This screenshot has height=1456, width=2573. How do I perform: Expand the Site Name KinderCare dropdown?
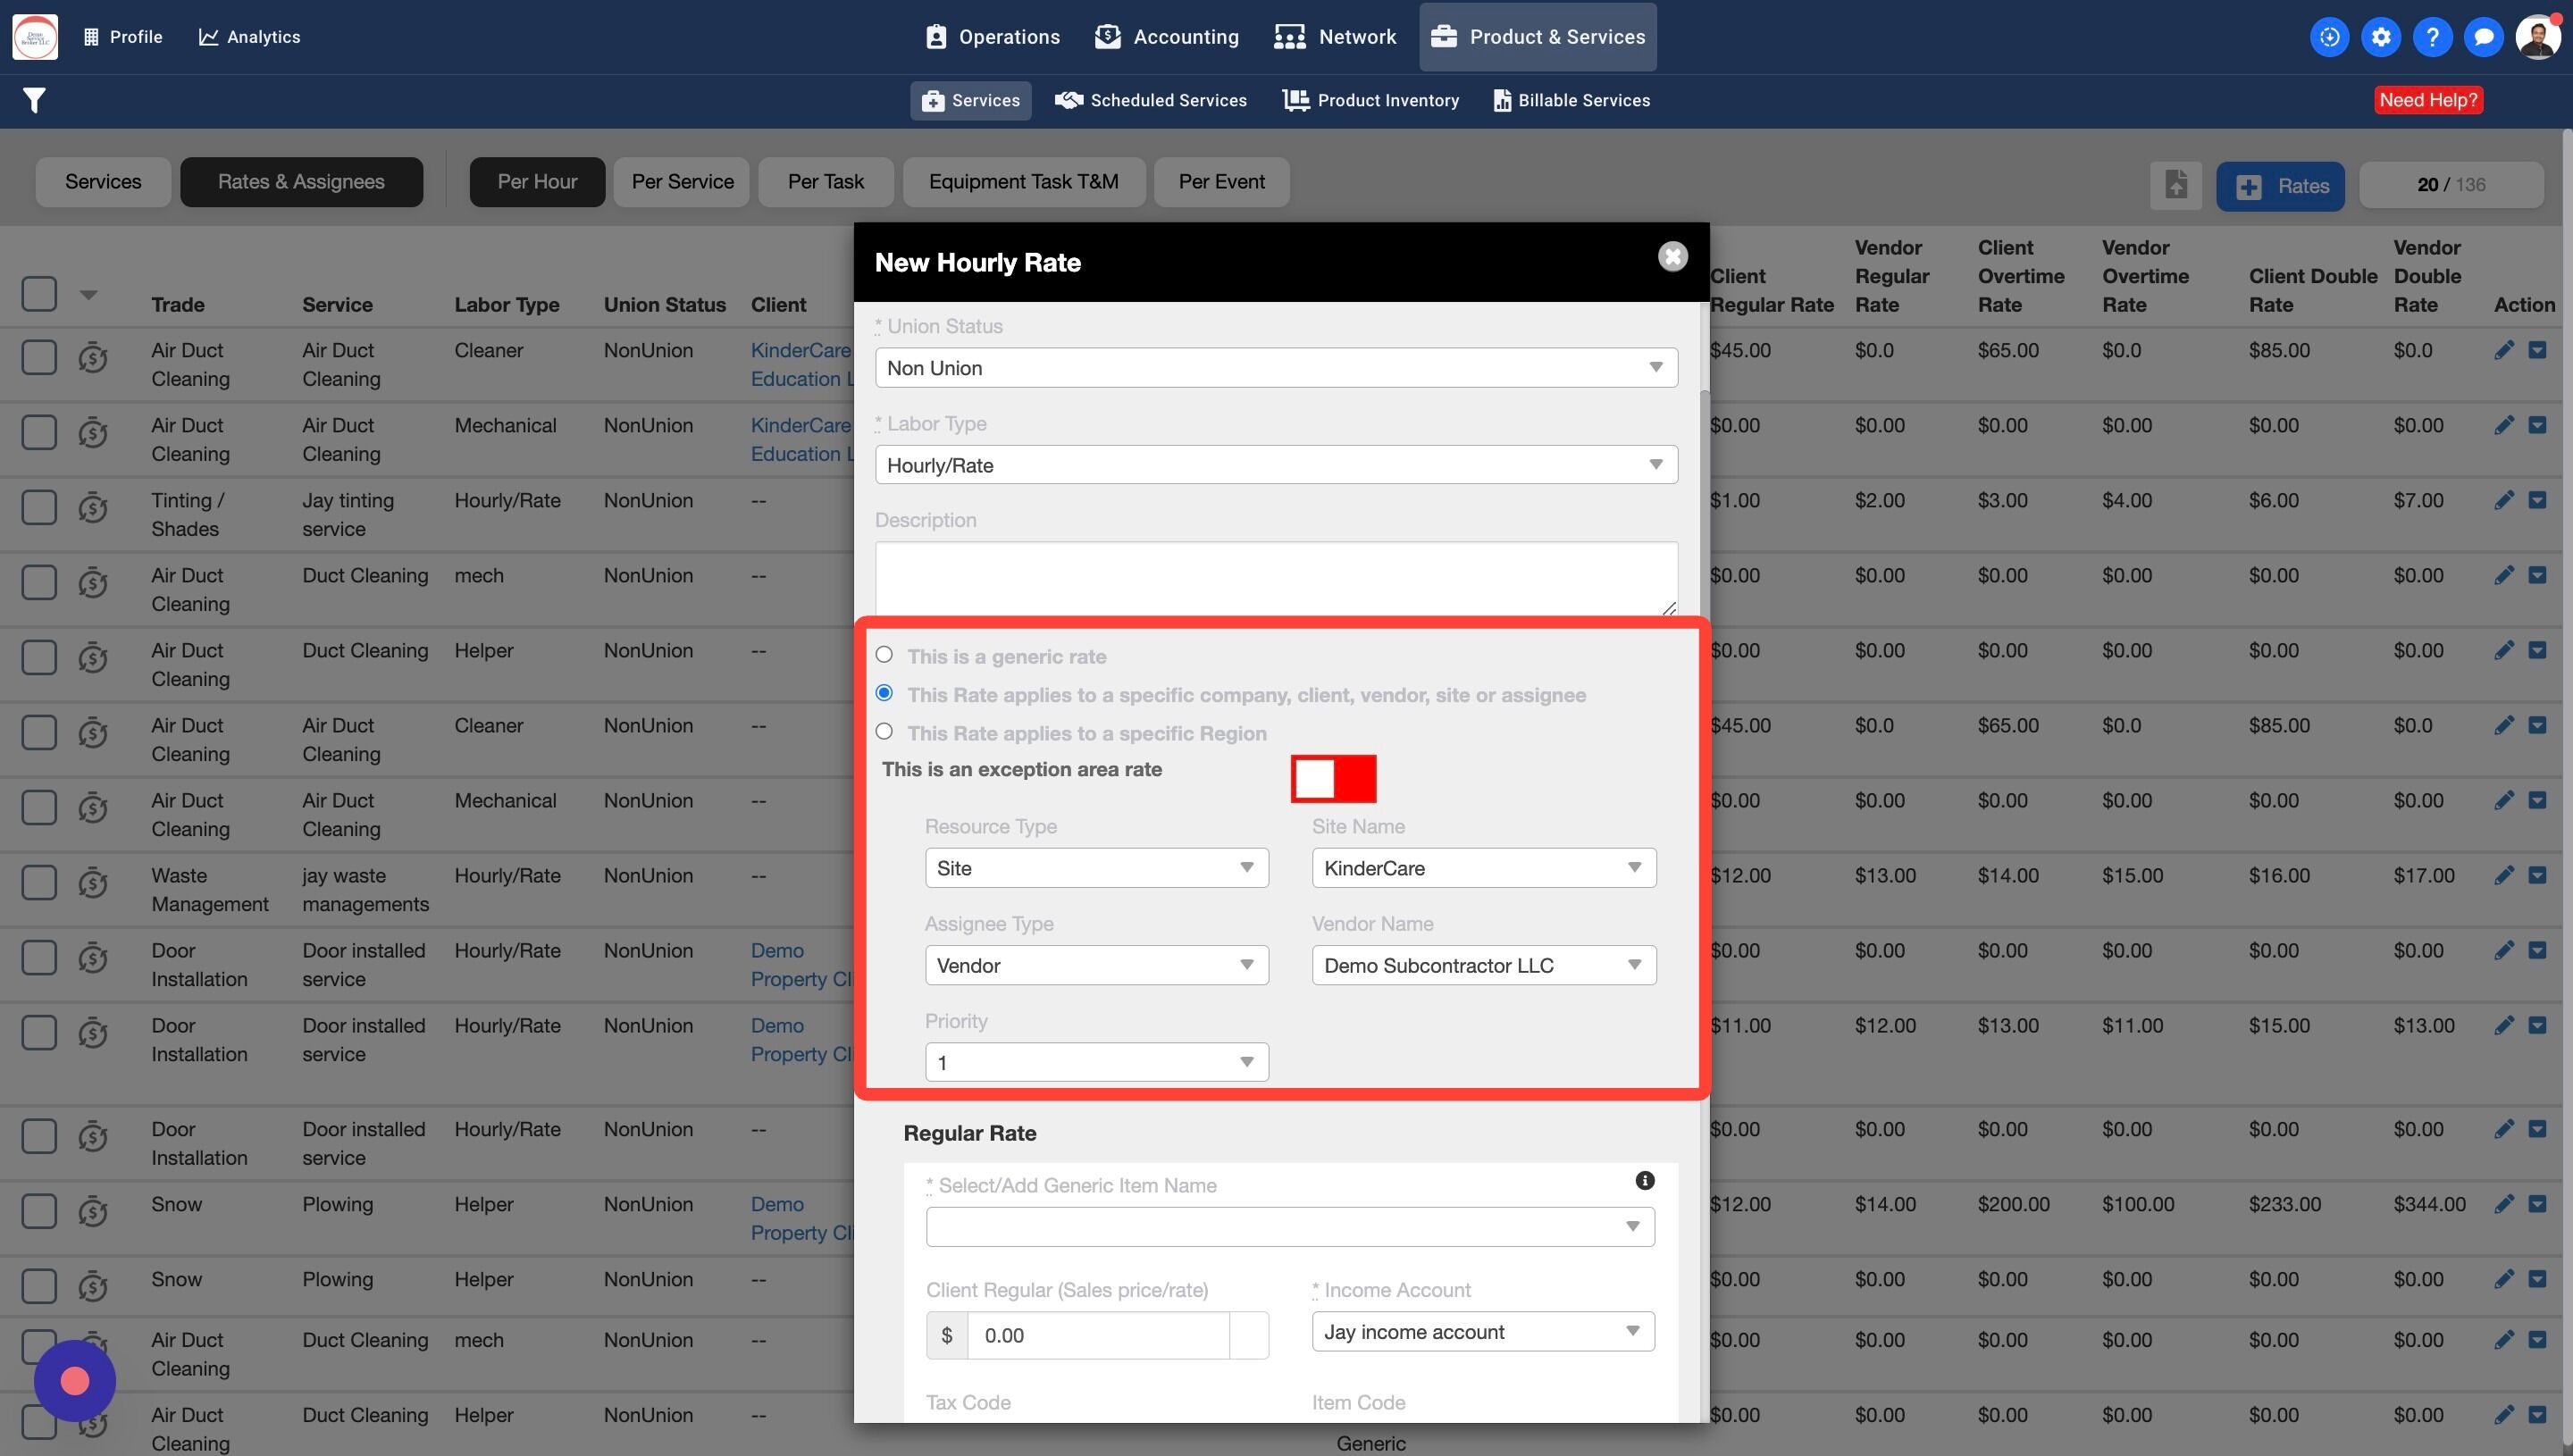[x=1483, y=868]
